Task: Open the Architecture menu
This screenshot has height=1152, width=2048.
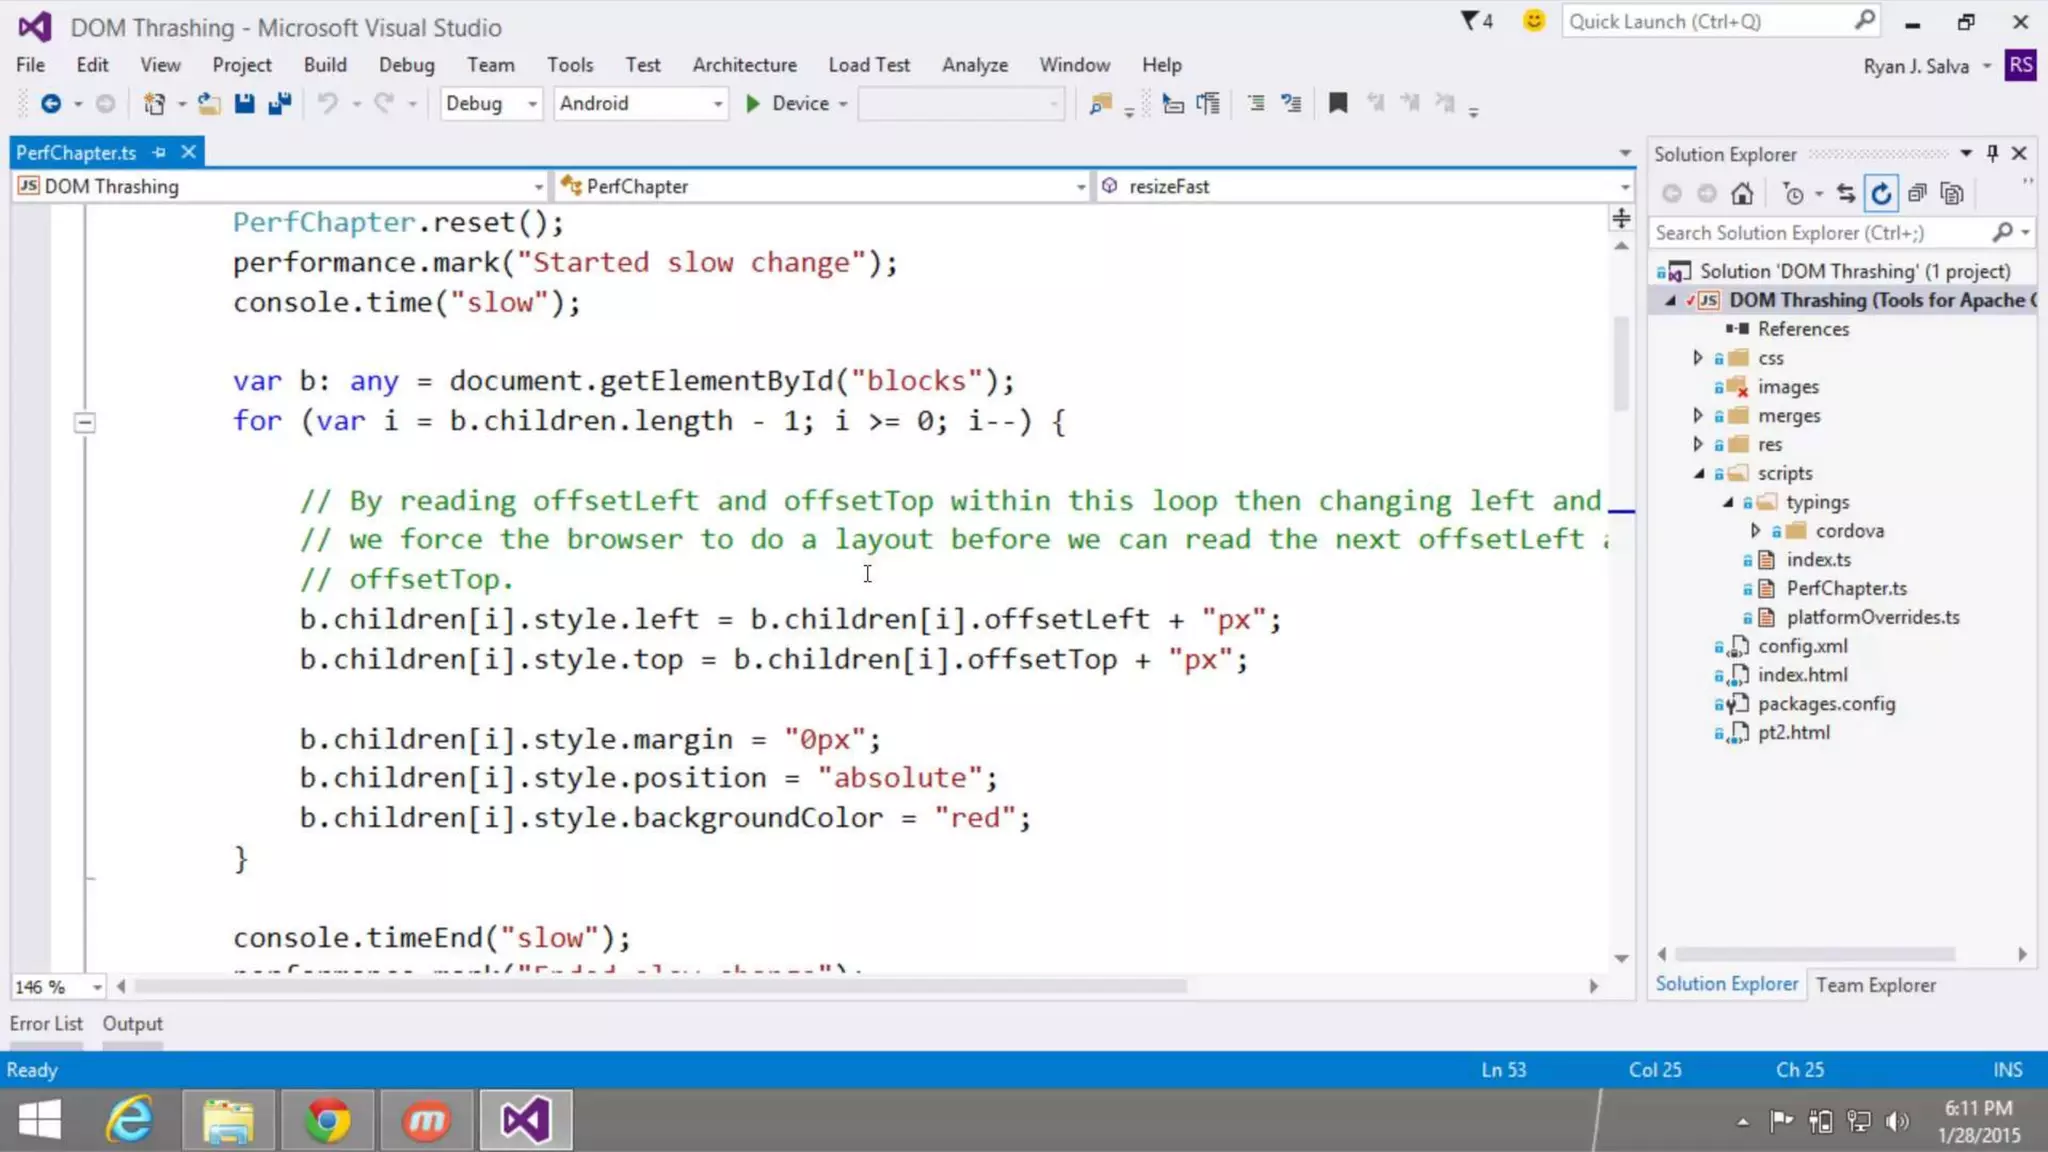Action: coord(744,65)
